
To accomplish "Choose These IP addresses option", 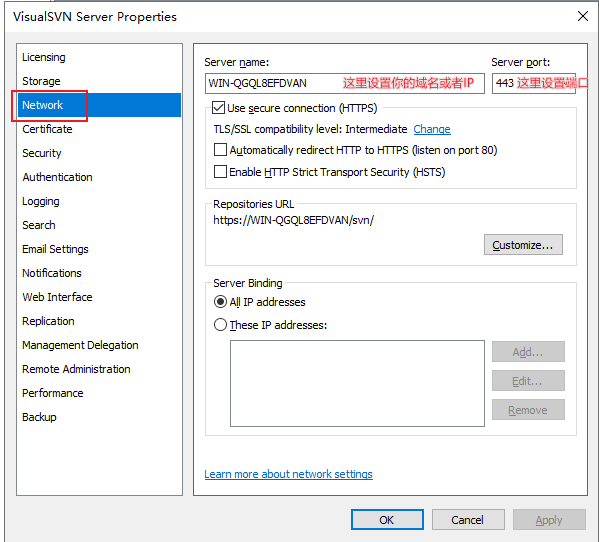I will coord(220,325).
